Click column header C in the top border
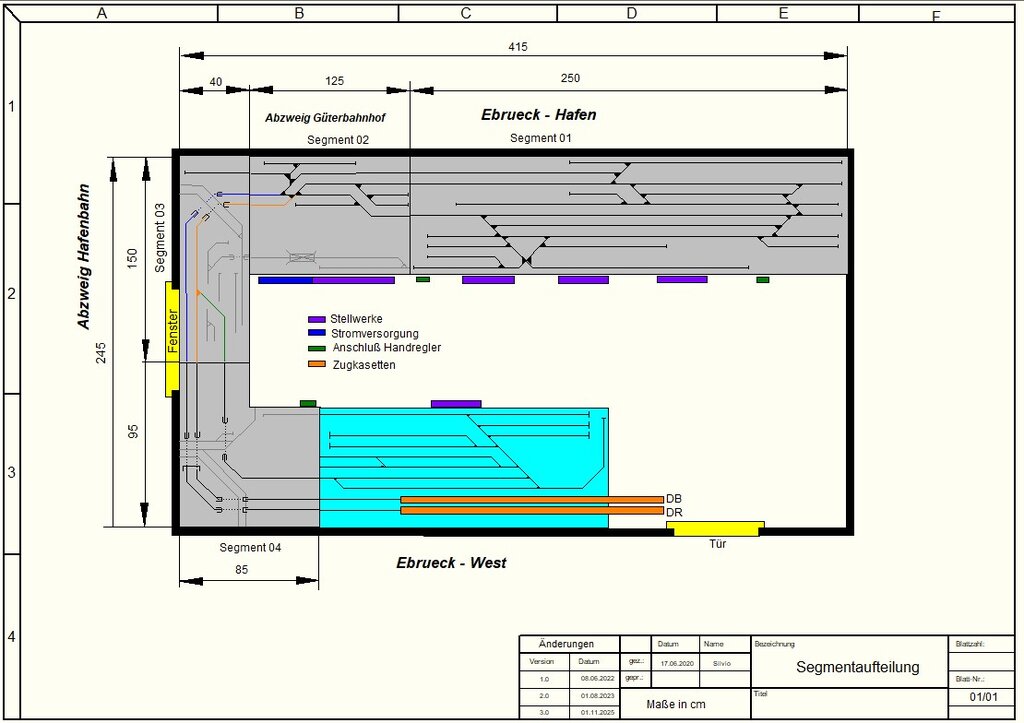The image size is (1024, 723). pyautogui.click(x=465, y=13)
